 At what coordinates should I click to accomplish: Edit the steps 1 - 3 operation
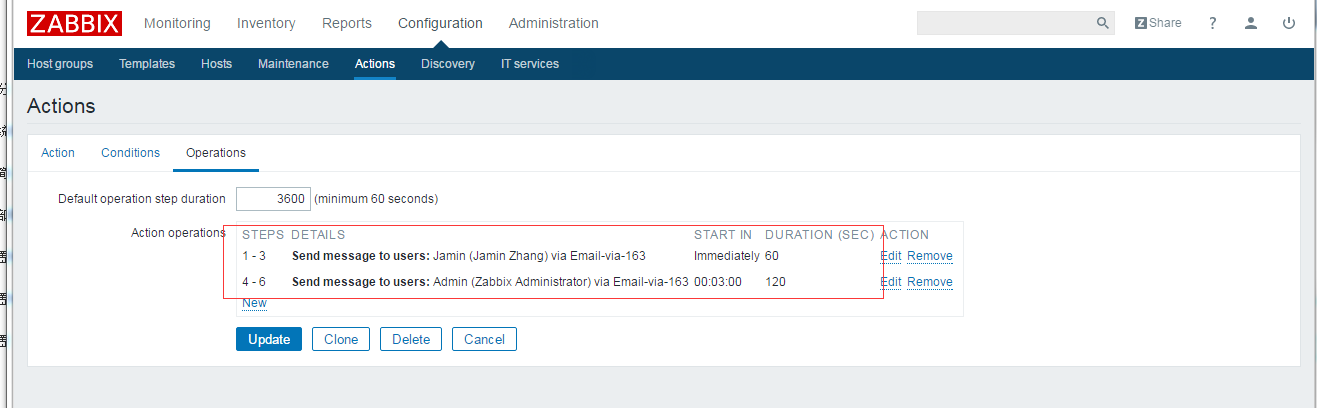pos(891,256)
